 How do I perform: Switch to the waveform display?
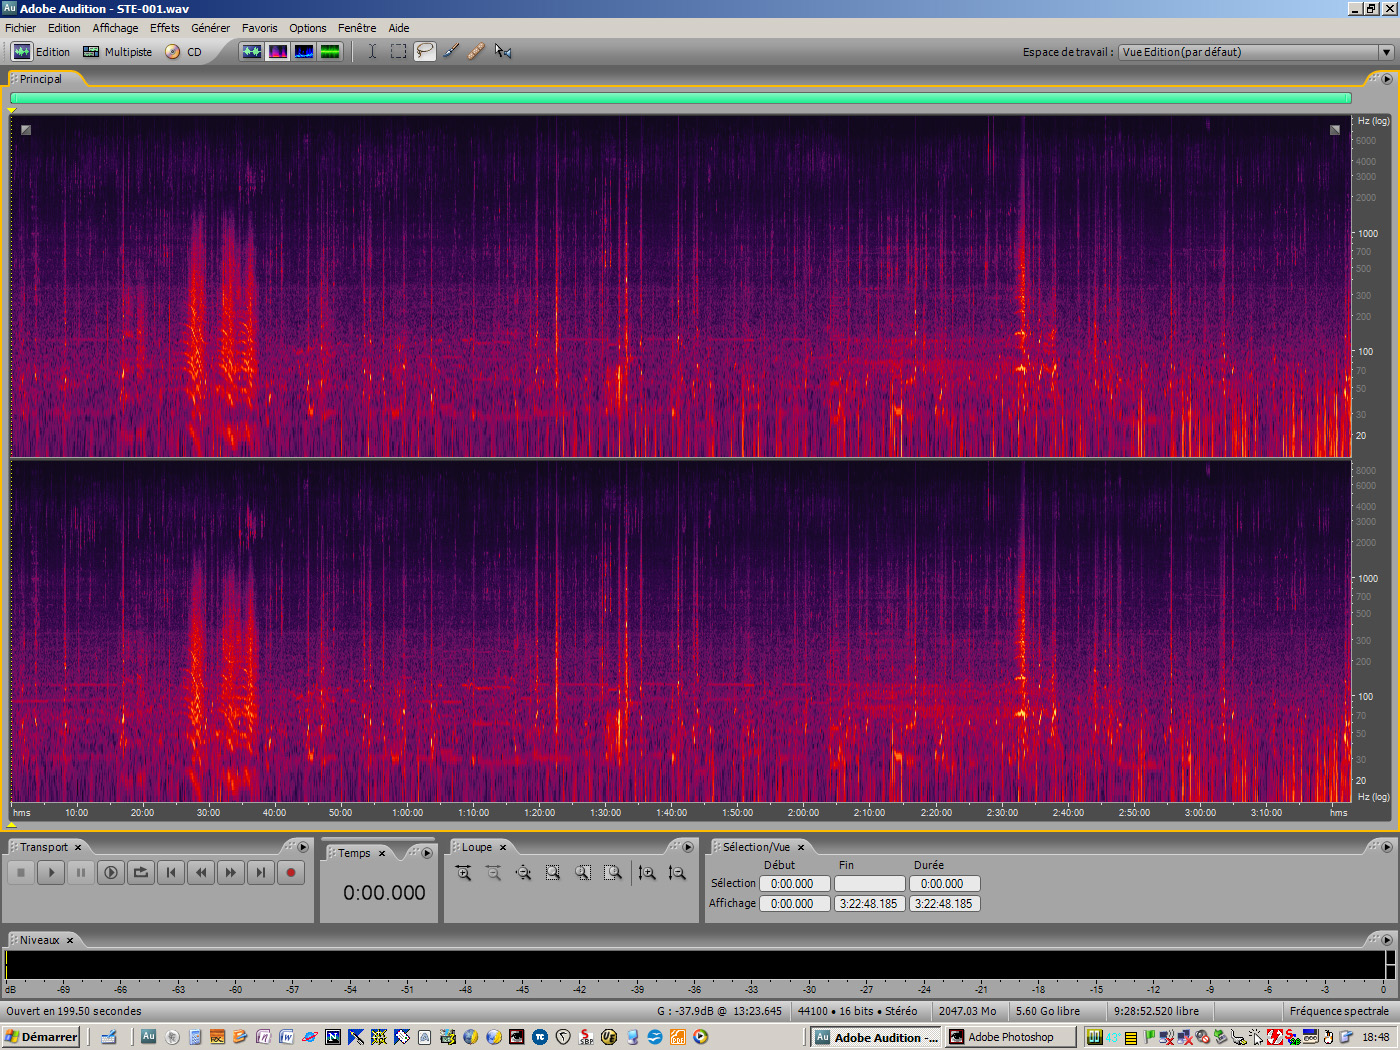252,51
